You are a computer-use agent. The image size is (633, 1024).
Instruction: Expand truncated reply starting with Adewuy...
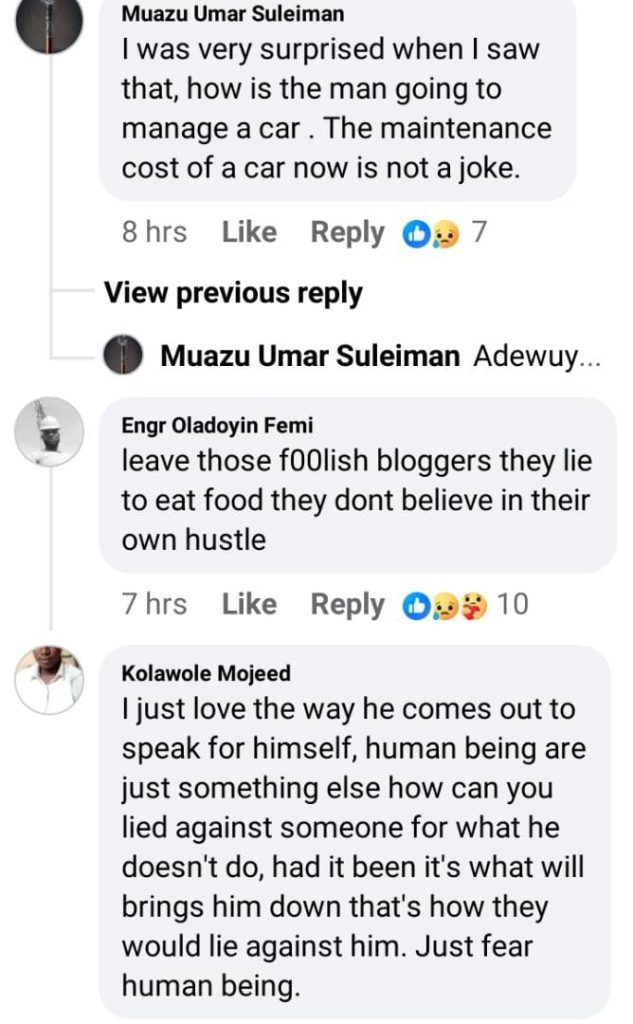click(537, 356)
